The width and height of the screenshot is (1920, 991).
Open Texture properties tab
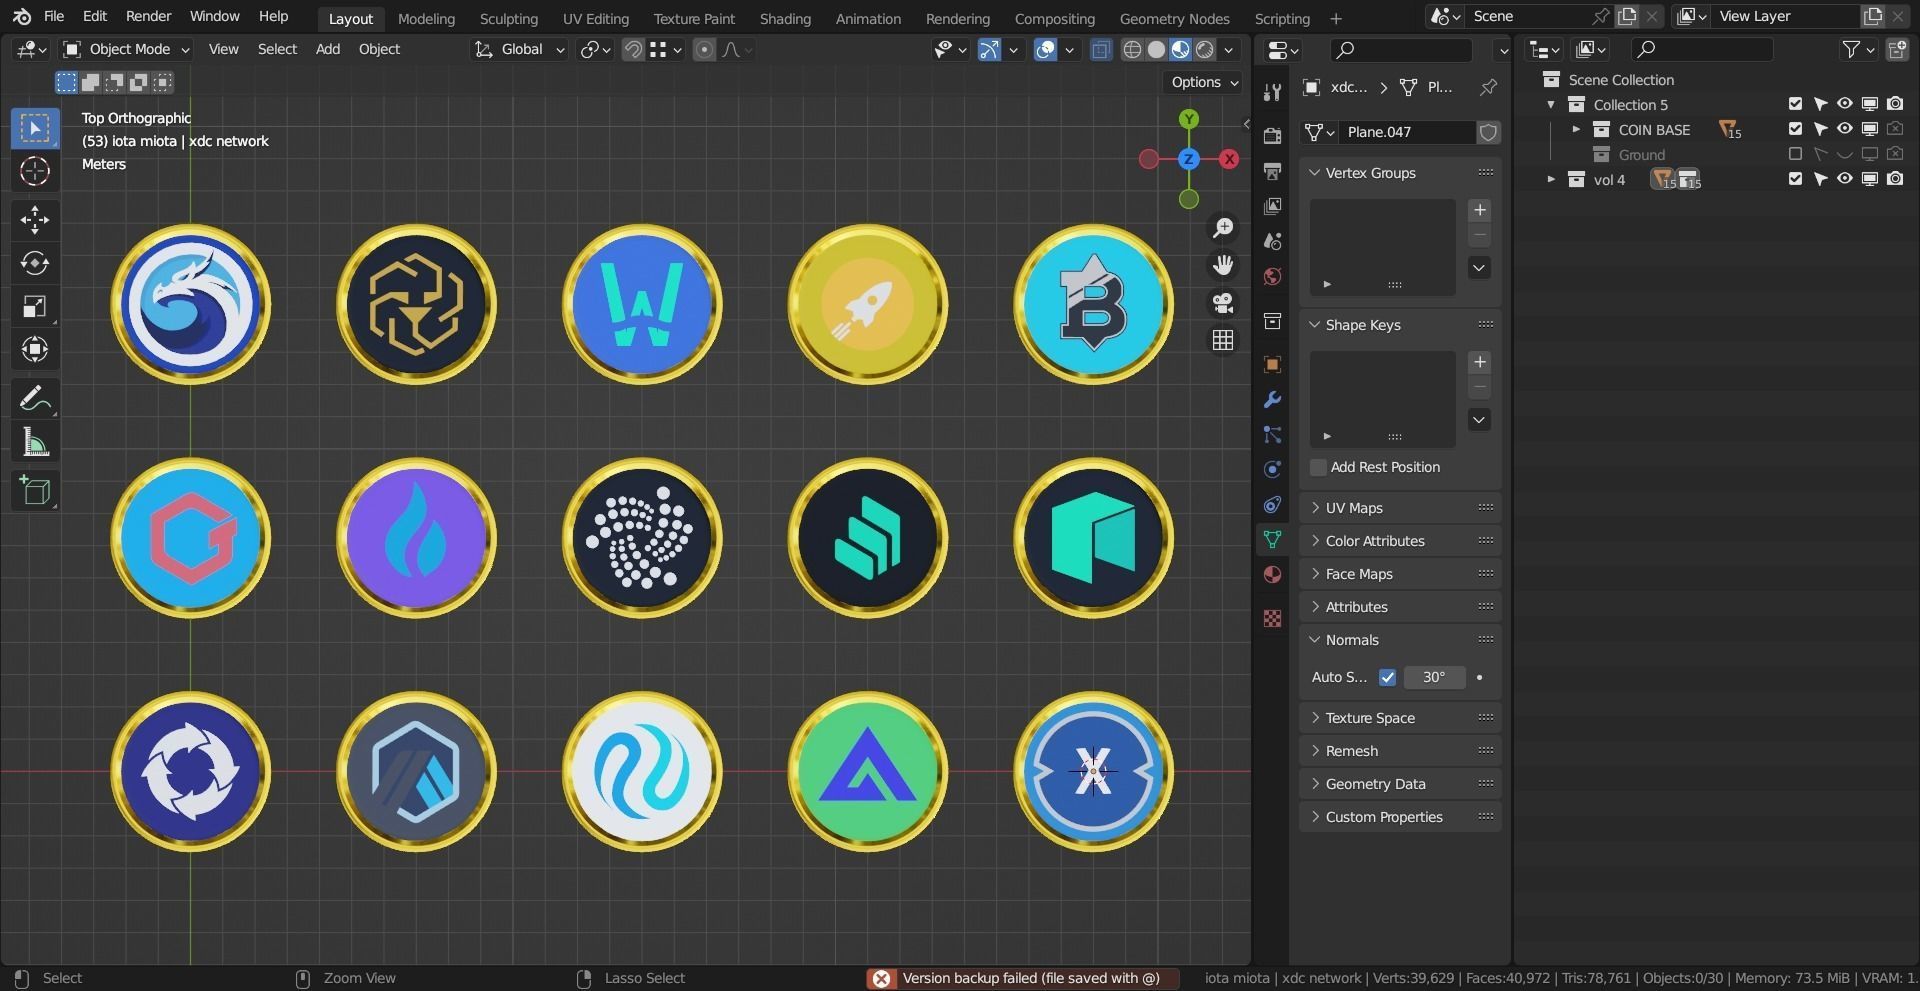[x=1272, y=618]
